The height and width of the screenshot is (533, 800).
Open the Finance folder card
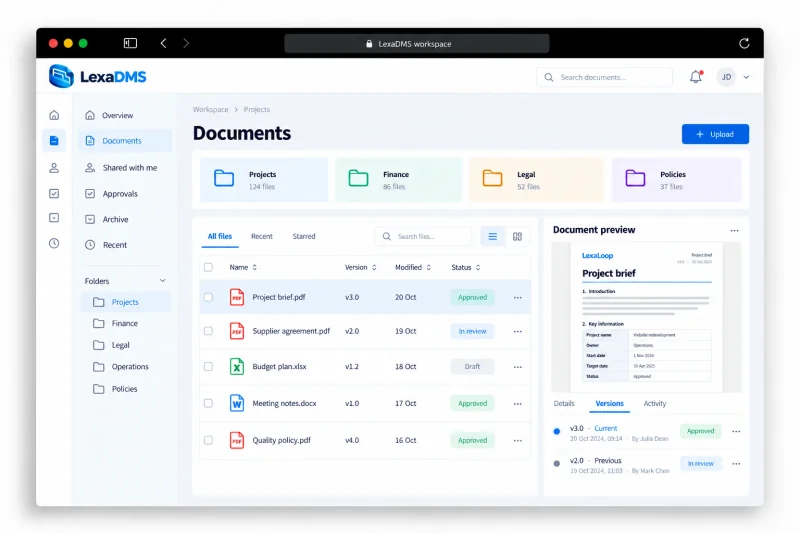(398, 180)
